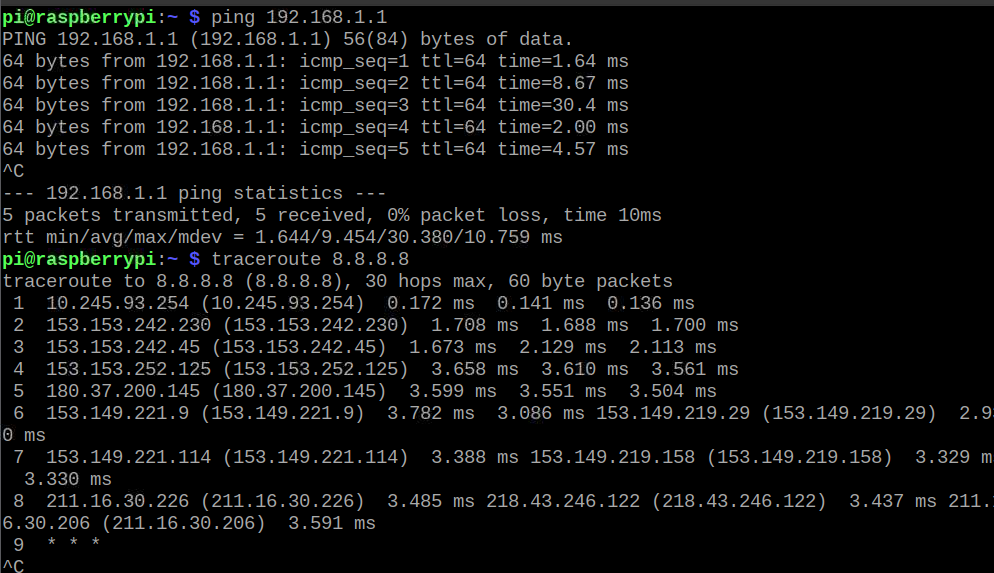The height and width of the screenshot is (573, 994).
Task: Click the 'traceroute 8.8.8.8' command text
Action: [310, 259]
